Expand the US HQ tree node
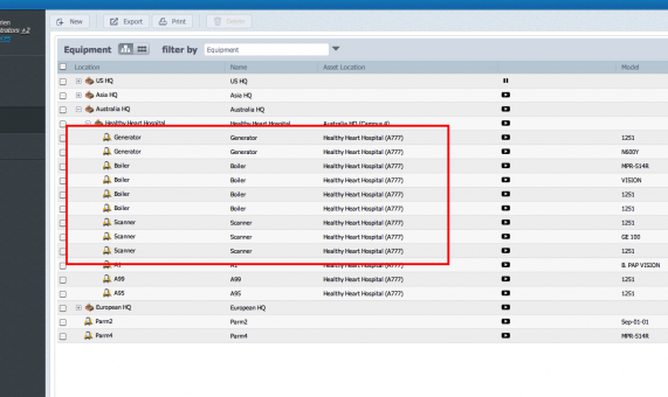The width and height of the screenshot is (668, 397). pos(79,81)
